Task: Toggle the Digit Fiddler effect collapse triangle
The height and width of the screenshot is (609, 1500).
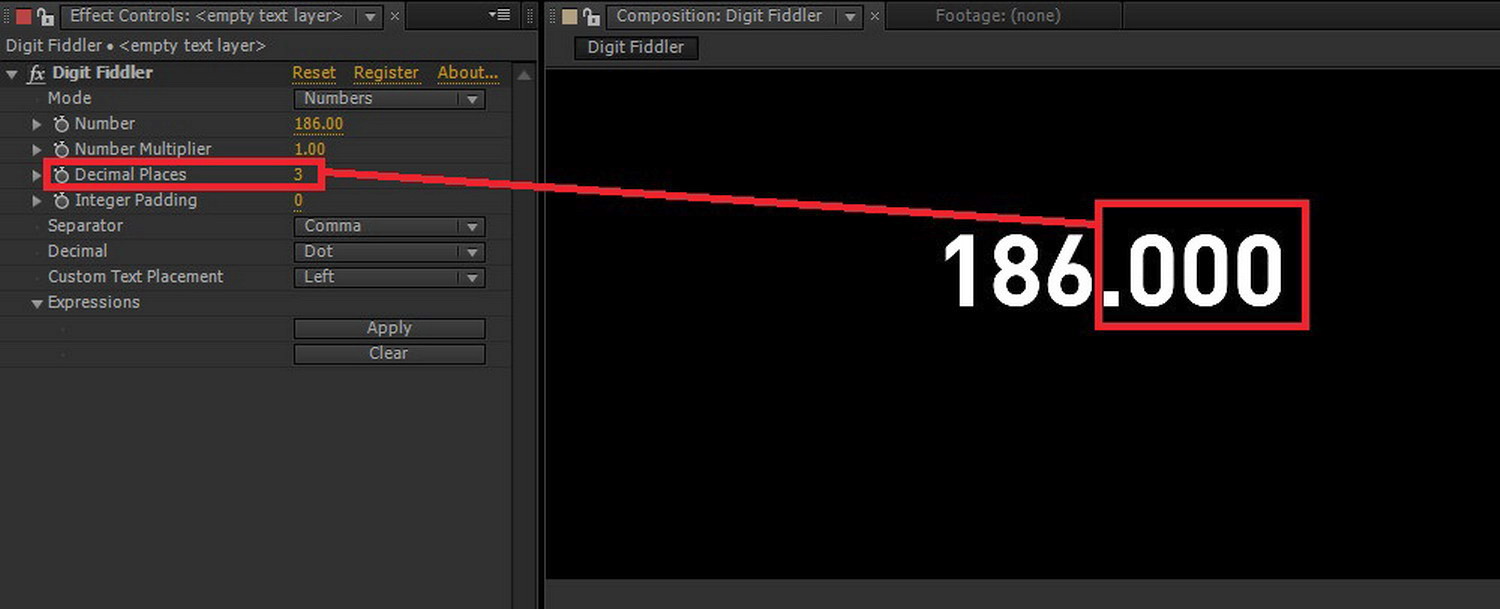Action: click(x=12, y=72)
